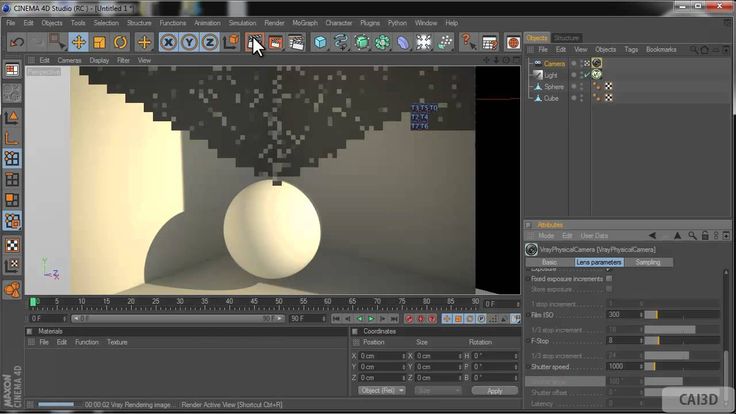Toggle Z axis lock
736x414 pixels.
[209, 42]
